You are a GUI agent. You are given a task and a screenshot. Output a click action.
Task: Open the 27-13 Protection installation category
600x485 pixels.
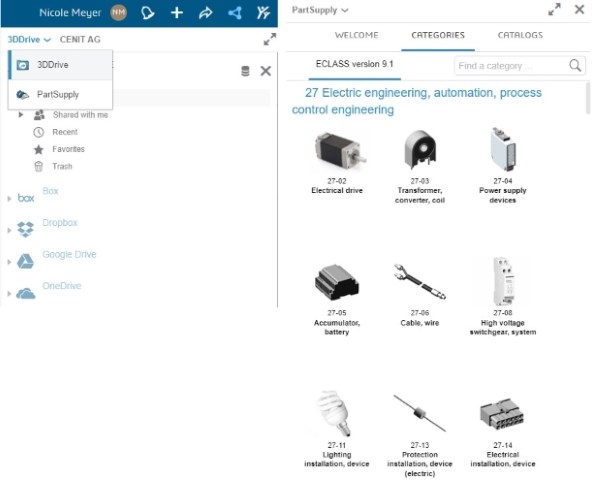(420, 436)
